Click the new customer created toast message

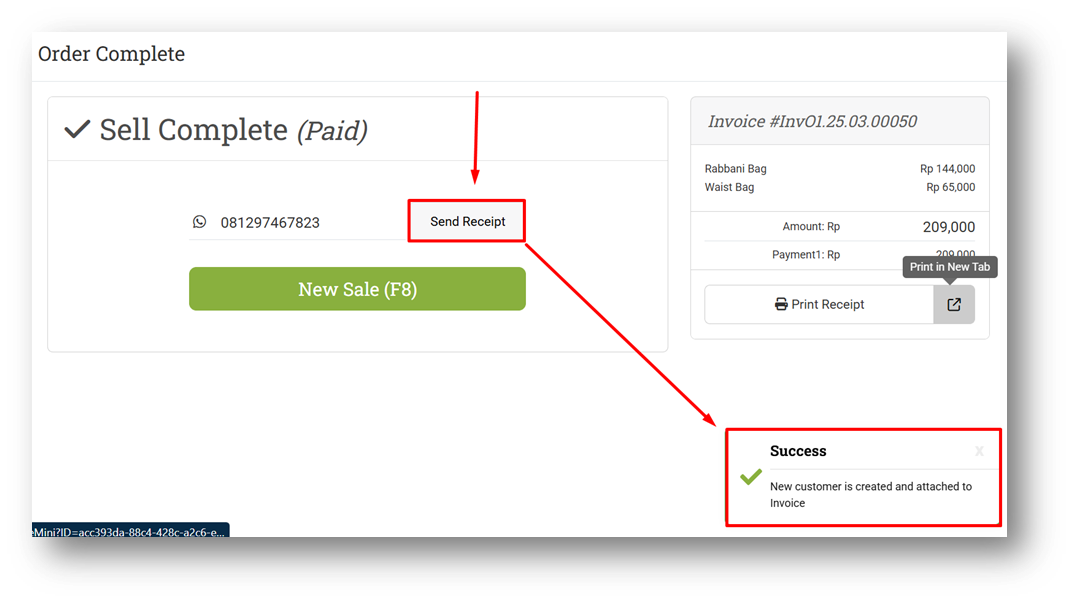(870, 495)
